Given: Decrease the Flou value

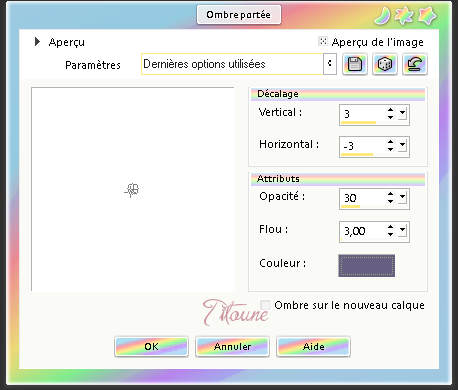Looking at the screenshot, I should pyautogui.click(x=390, y=234).
